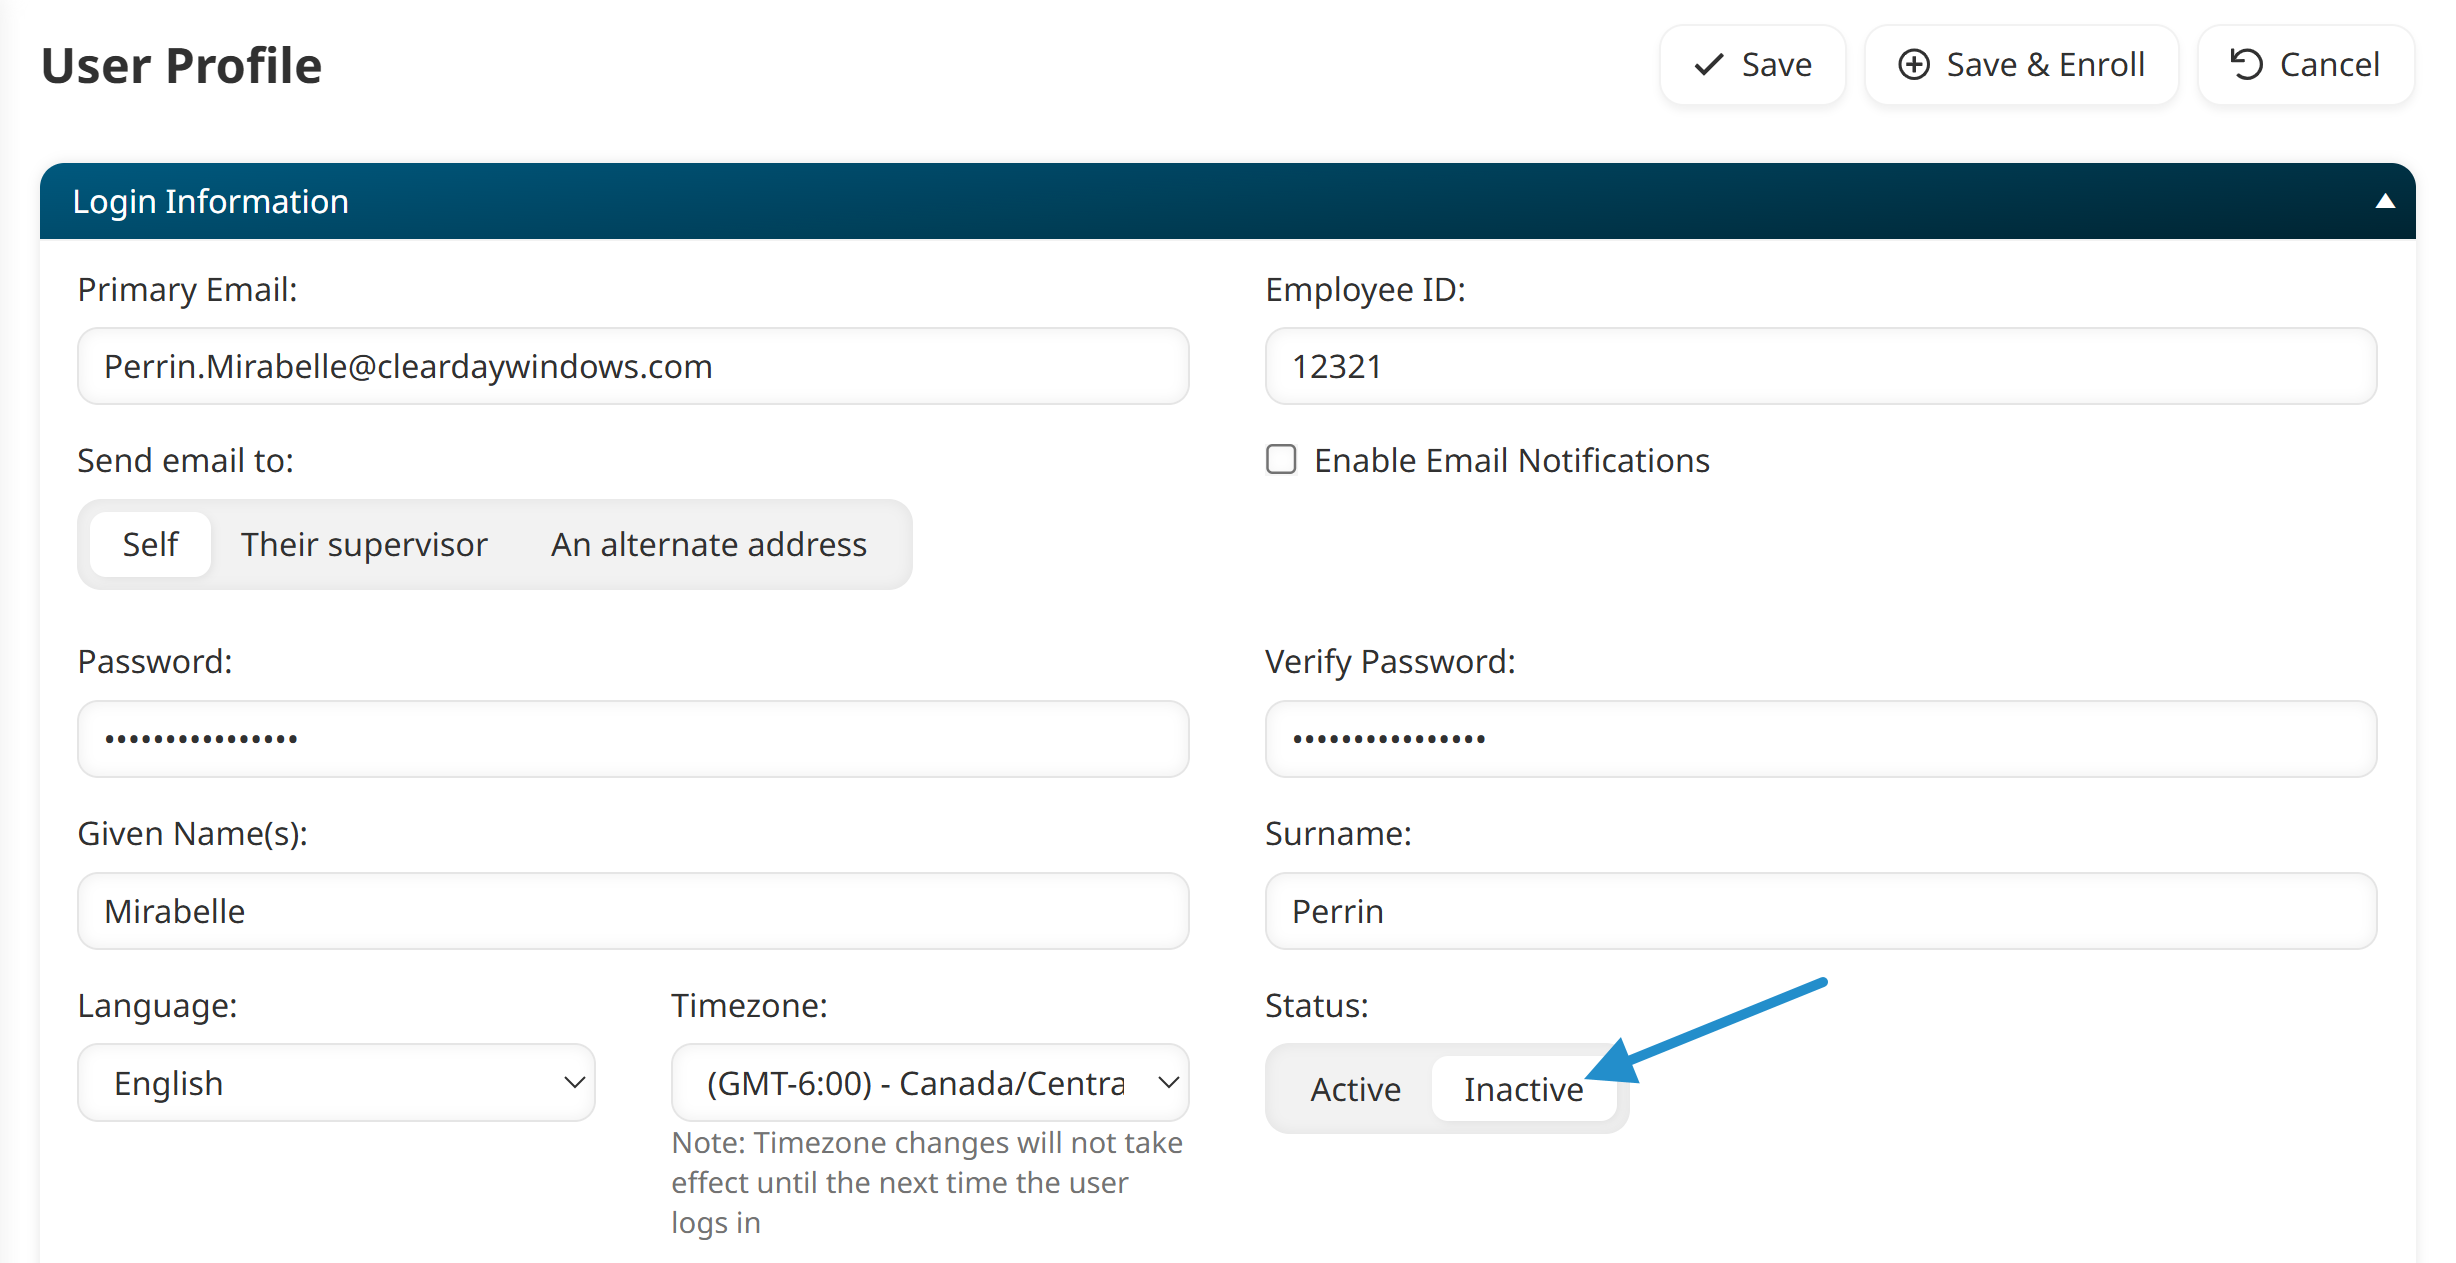2456x1263 pixels.
Task: Click into the Primary Email field
Action: [x=632, y=367]
